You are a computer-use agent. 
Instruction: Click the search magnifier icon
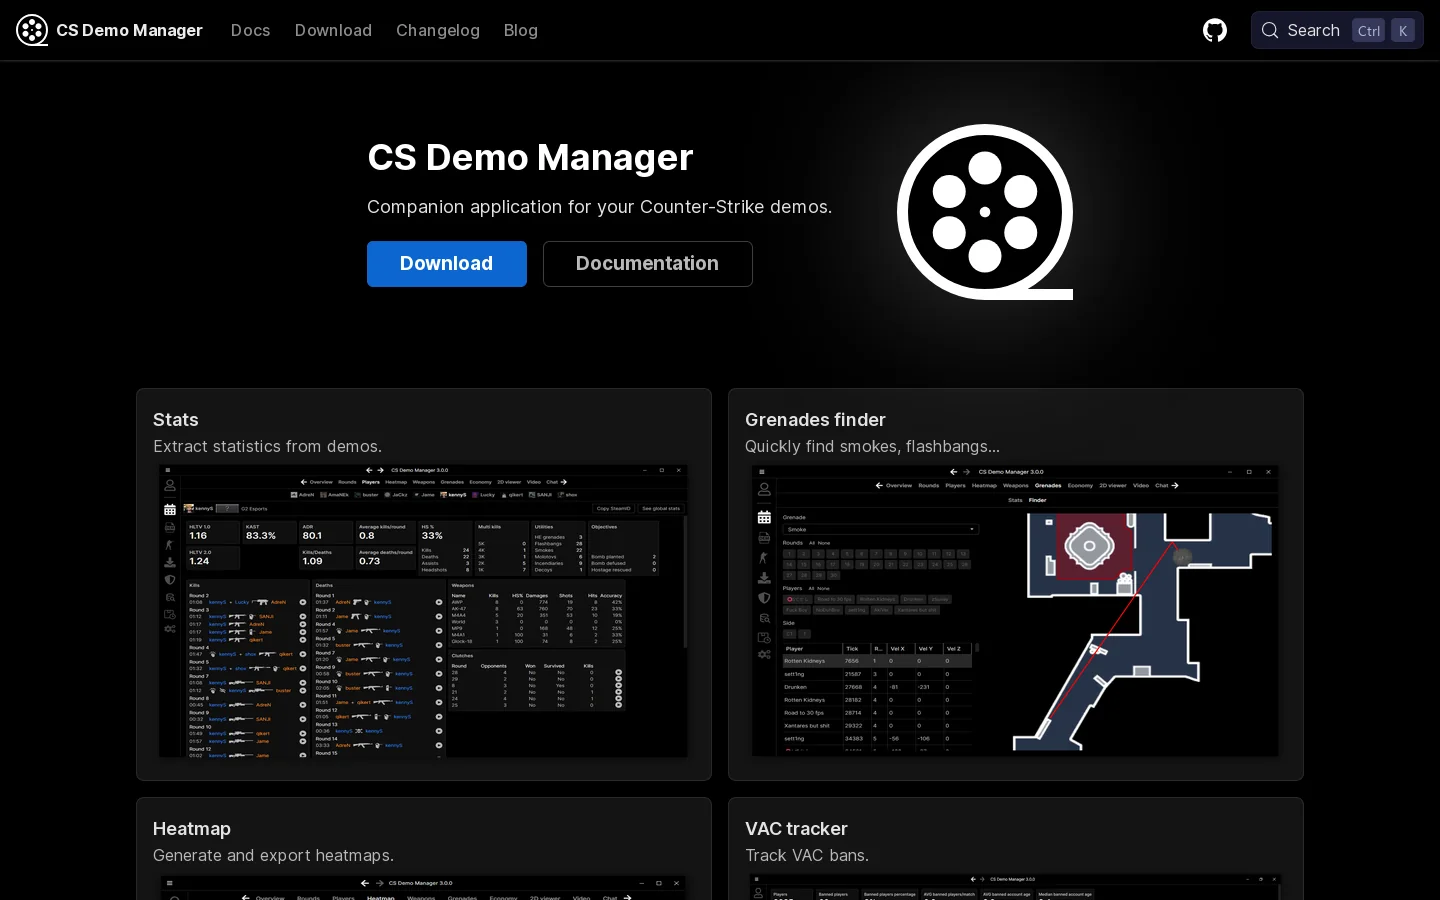coord(1270,30)
